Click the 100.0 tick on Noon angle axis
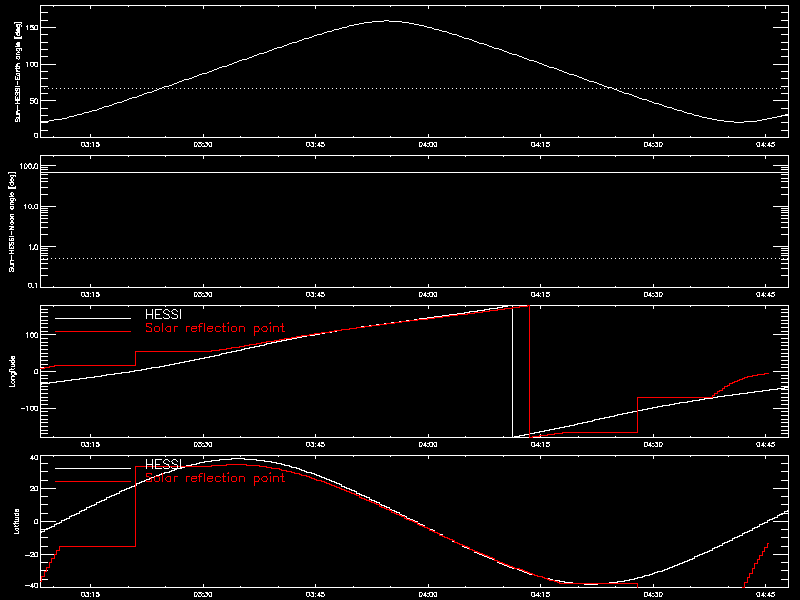The height and width of the screenshot is (600, 800). [x=29, y=166]
